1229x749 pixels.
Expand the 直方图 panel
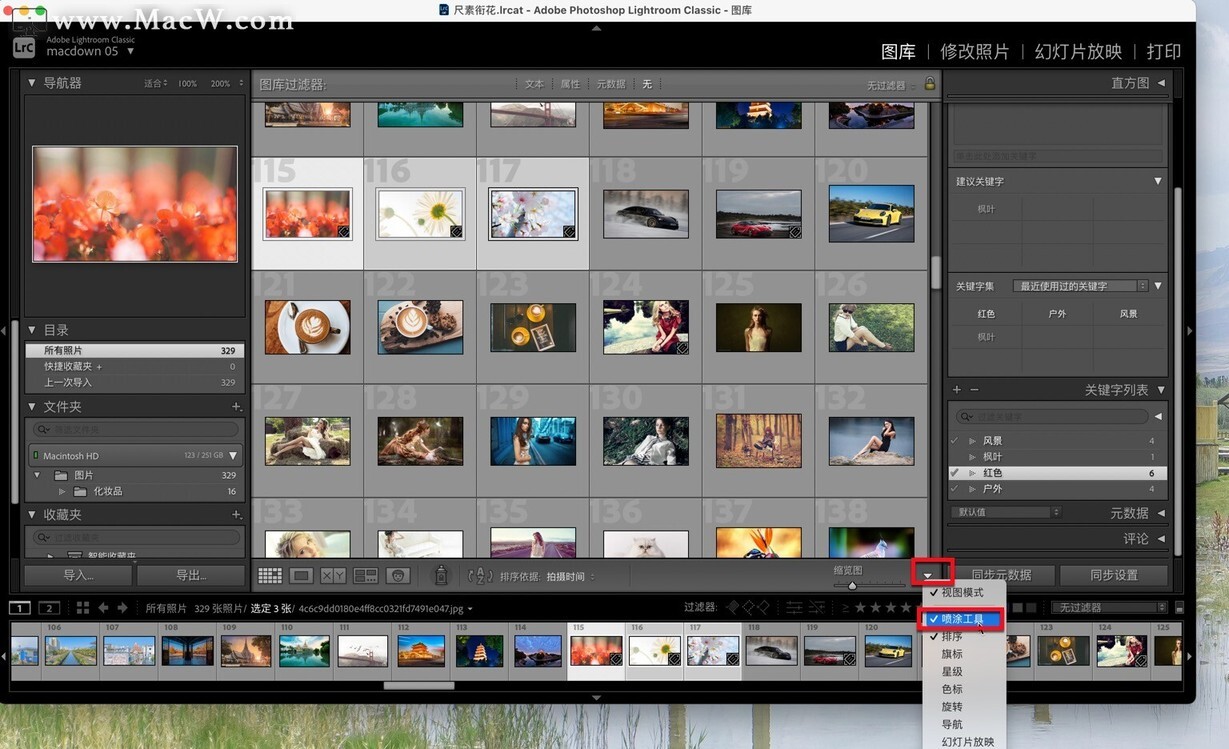[1162, 83]
